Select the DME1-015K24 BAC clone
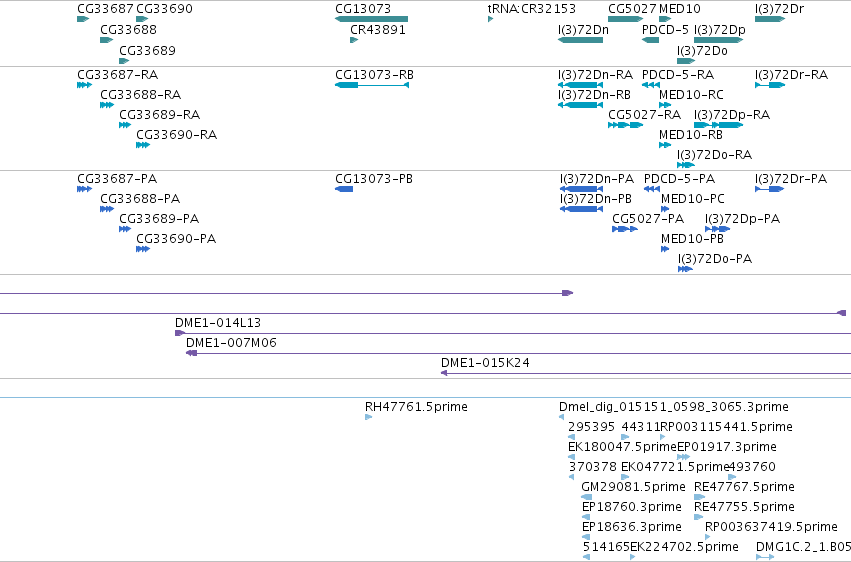 click(646, 373)
